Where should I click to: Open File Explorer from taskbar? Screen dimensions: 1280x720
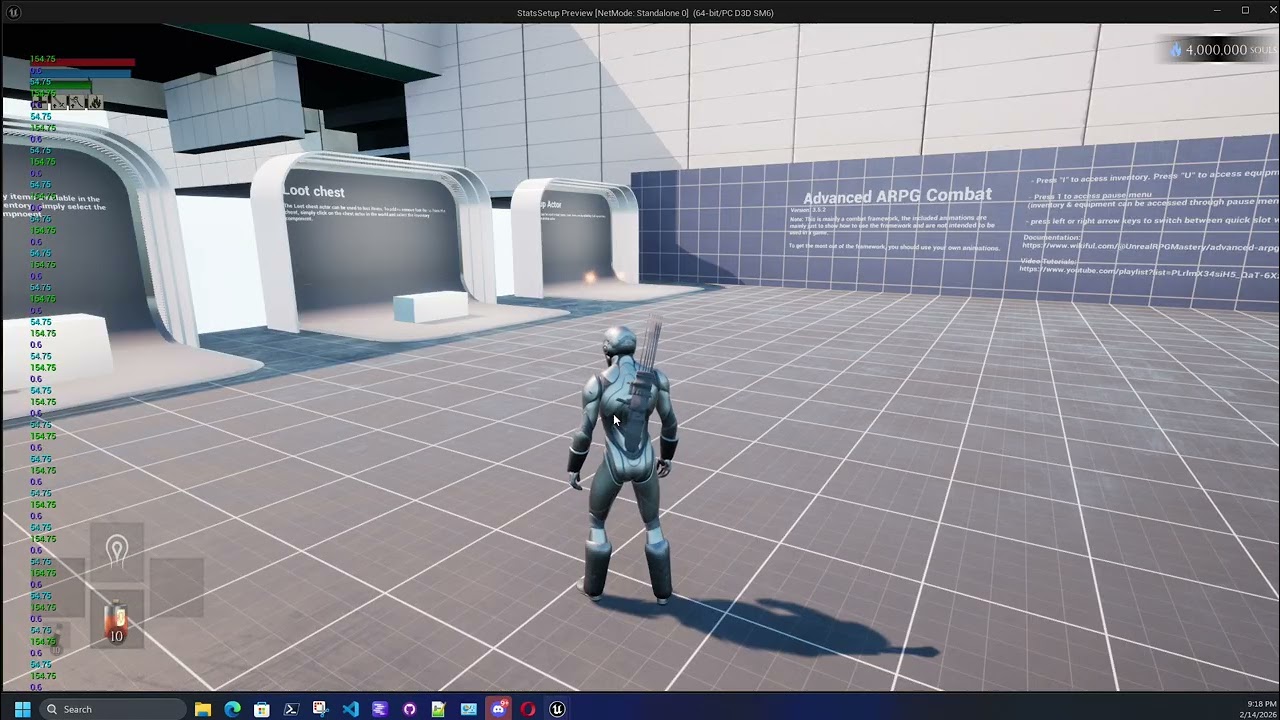tap(203, 709)
